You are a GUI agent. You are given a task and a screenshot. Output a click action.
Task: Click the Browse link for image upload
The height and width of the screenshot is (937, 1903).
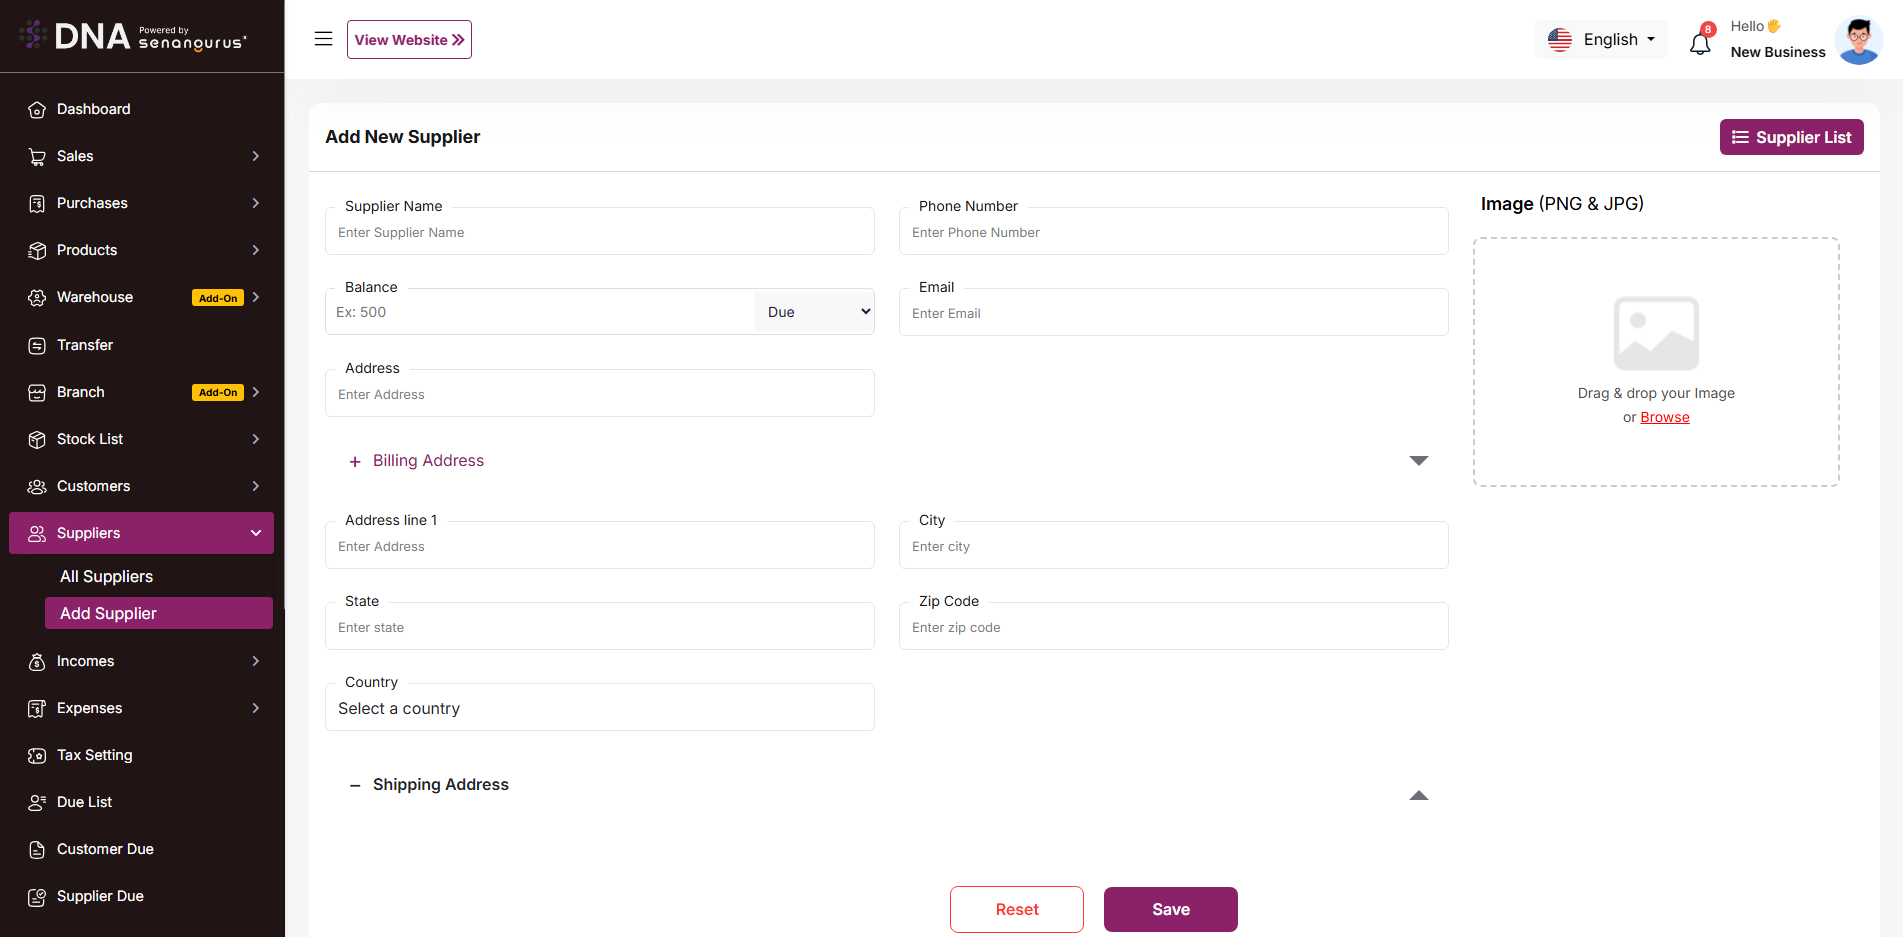click(x=1664, y=418)
